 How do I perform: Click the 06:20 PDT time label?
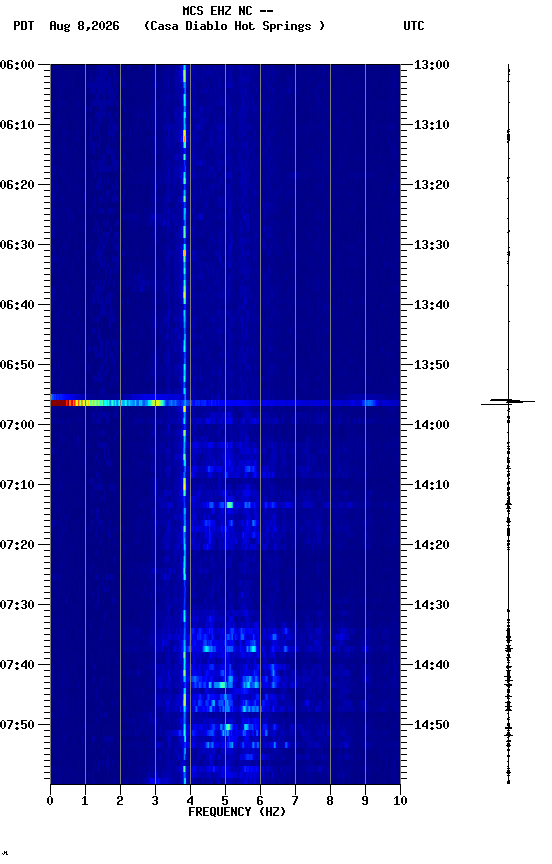[x=17, y=185]
